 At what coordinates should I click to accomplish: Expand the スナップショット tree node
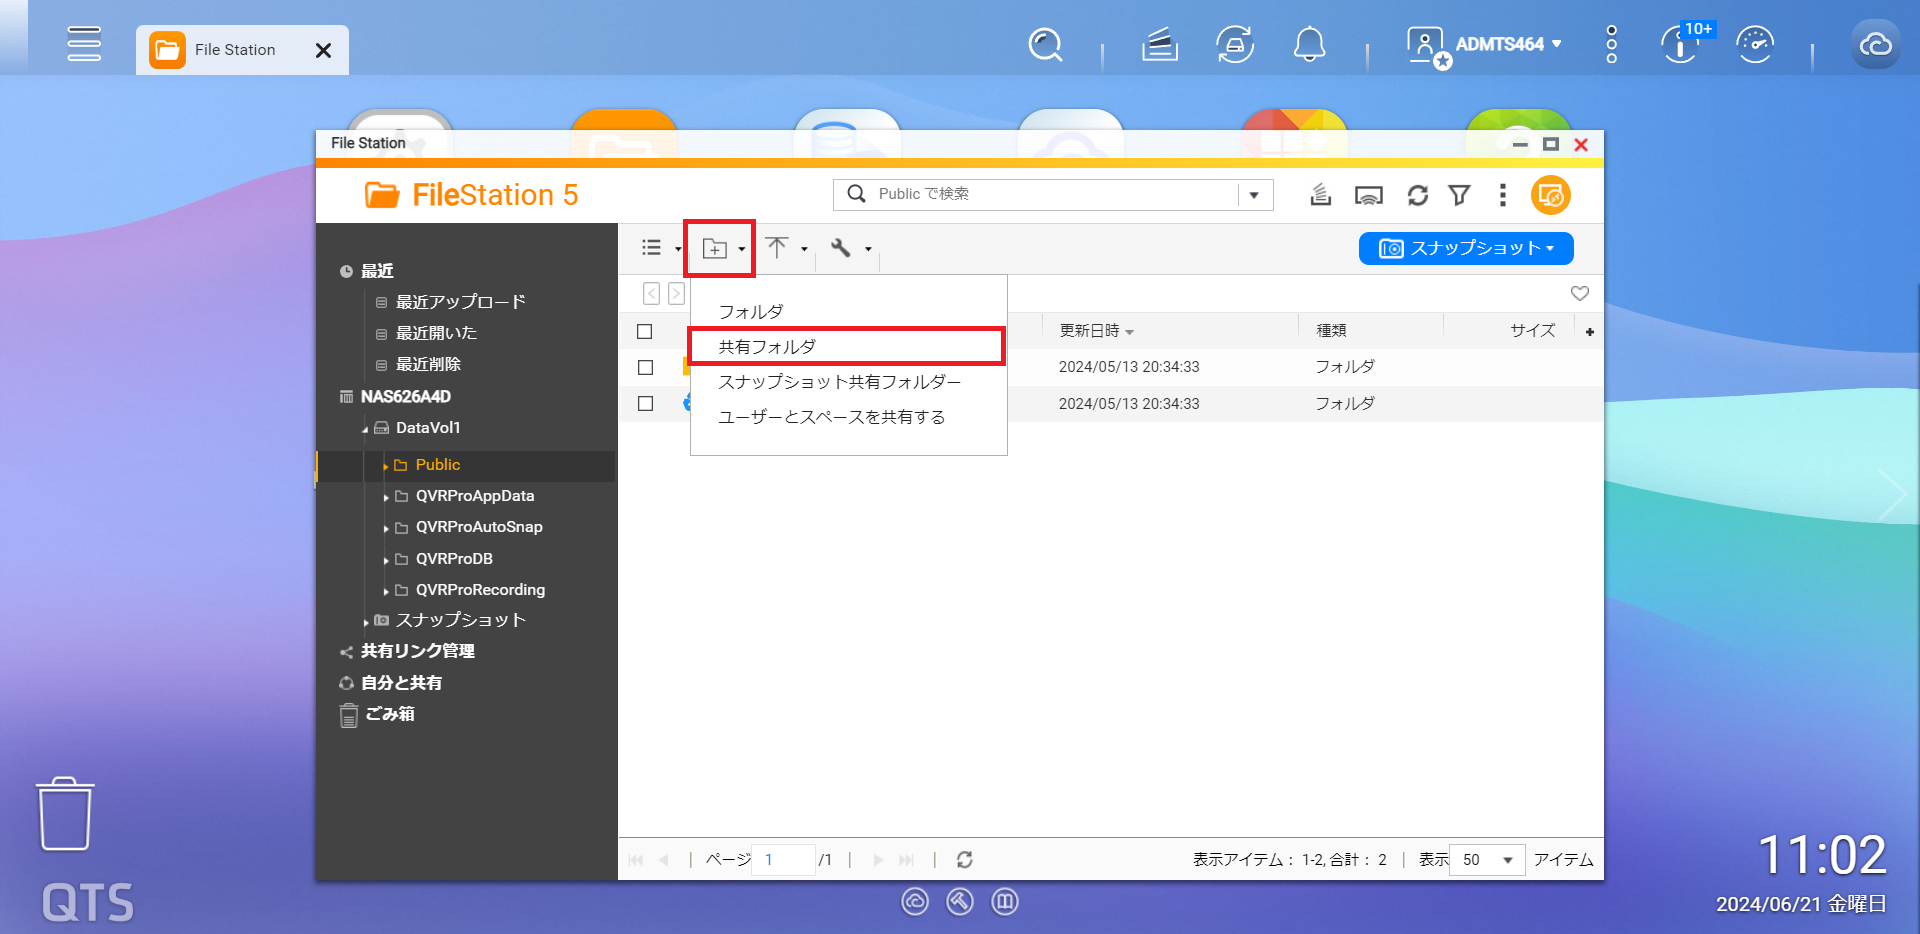(x=366, y=622)
